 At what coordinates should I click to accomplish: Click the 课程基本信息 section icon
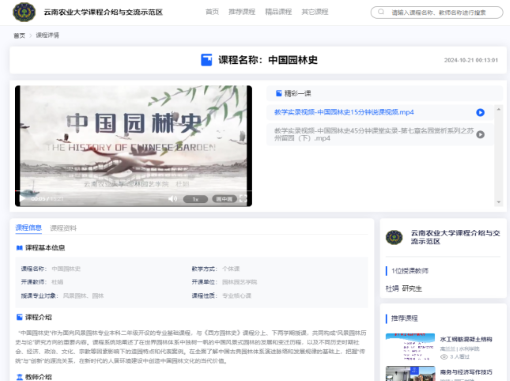click(19, 248)
